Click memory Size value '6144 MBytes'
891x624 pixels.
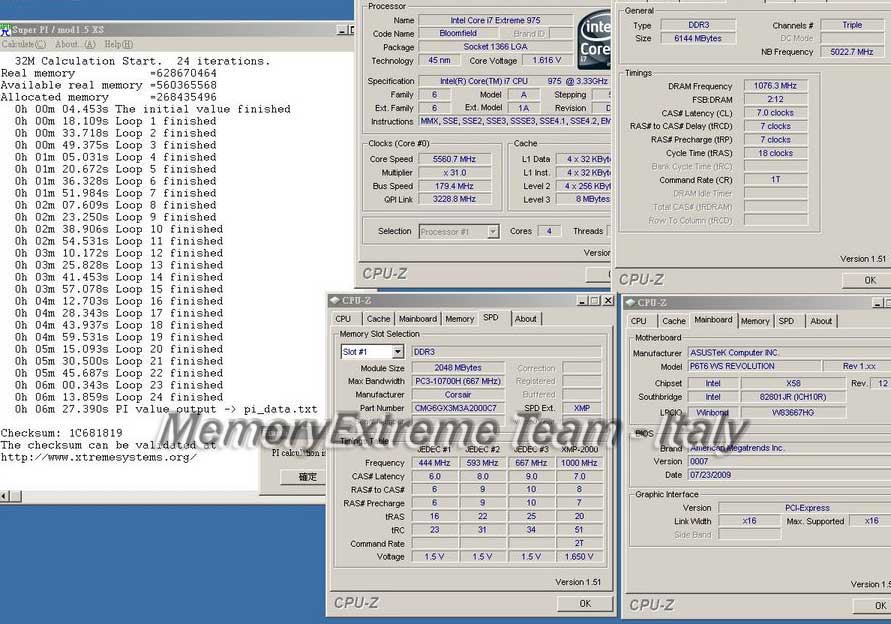[698, 38]
